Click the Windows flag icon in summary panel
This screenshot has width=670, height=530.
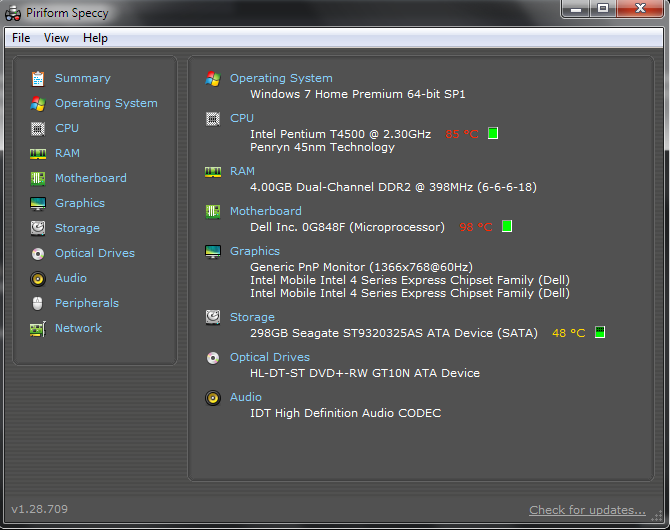213,79
